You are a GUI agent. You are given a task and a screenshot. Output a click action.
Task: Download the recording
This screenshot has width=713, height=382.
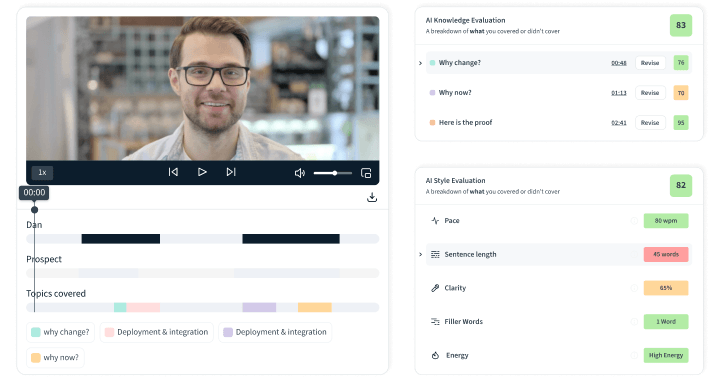pyautogui.click(x=372, y=197)
